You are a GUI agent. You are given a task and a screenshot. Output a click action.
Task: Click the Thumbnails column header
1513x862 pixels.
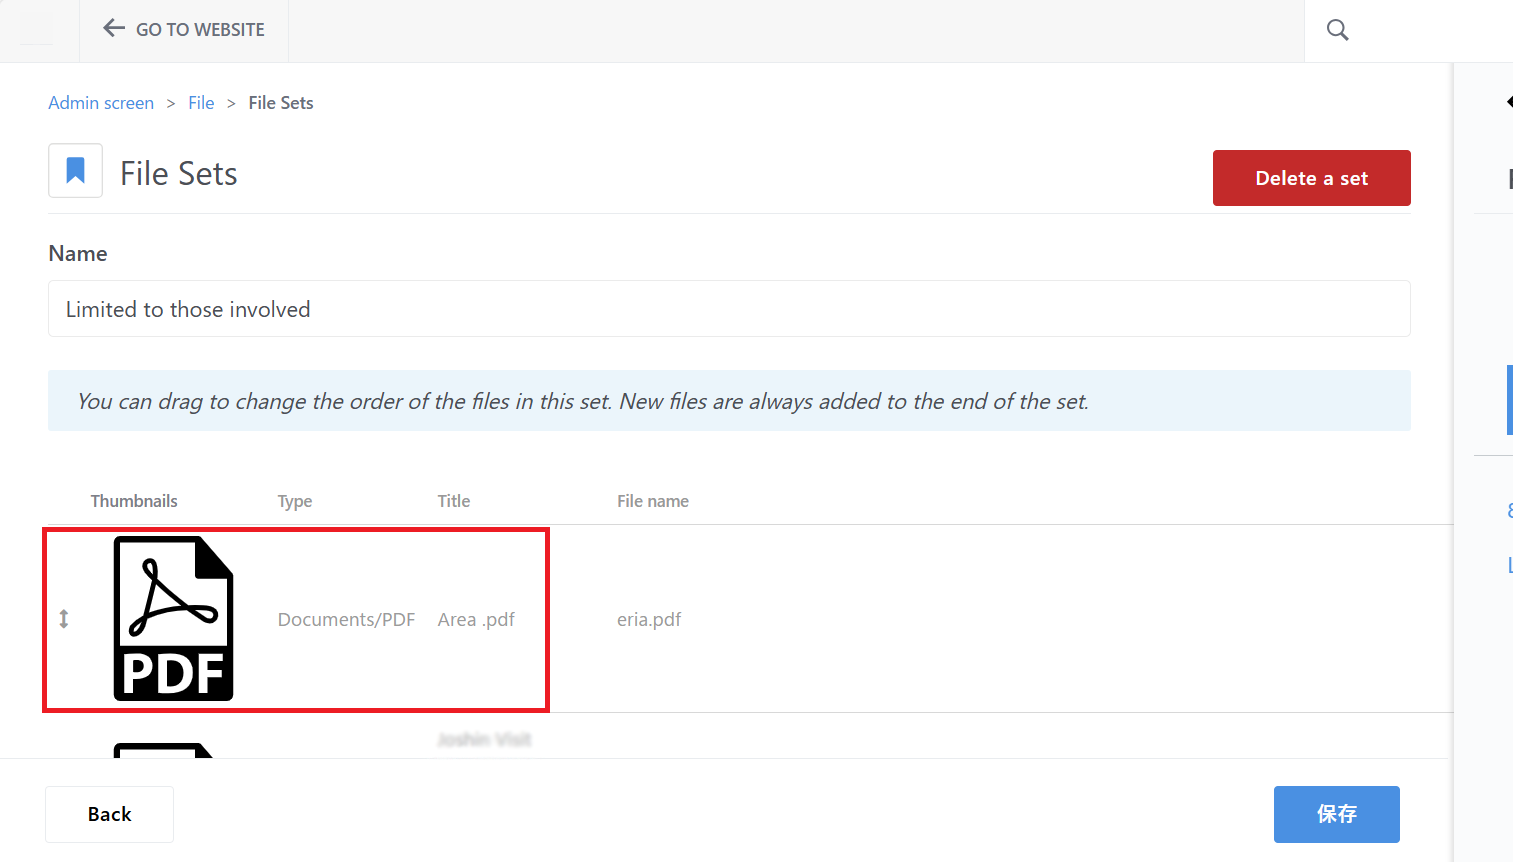pyautogui.click(x=134, y=501)
